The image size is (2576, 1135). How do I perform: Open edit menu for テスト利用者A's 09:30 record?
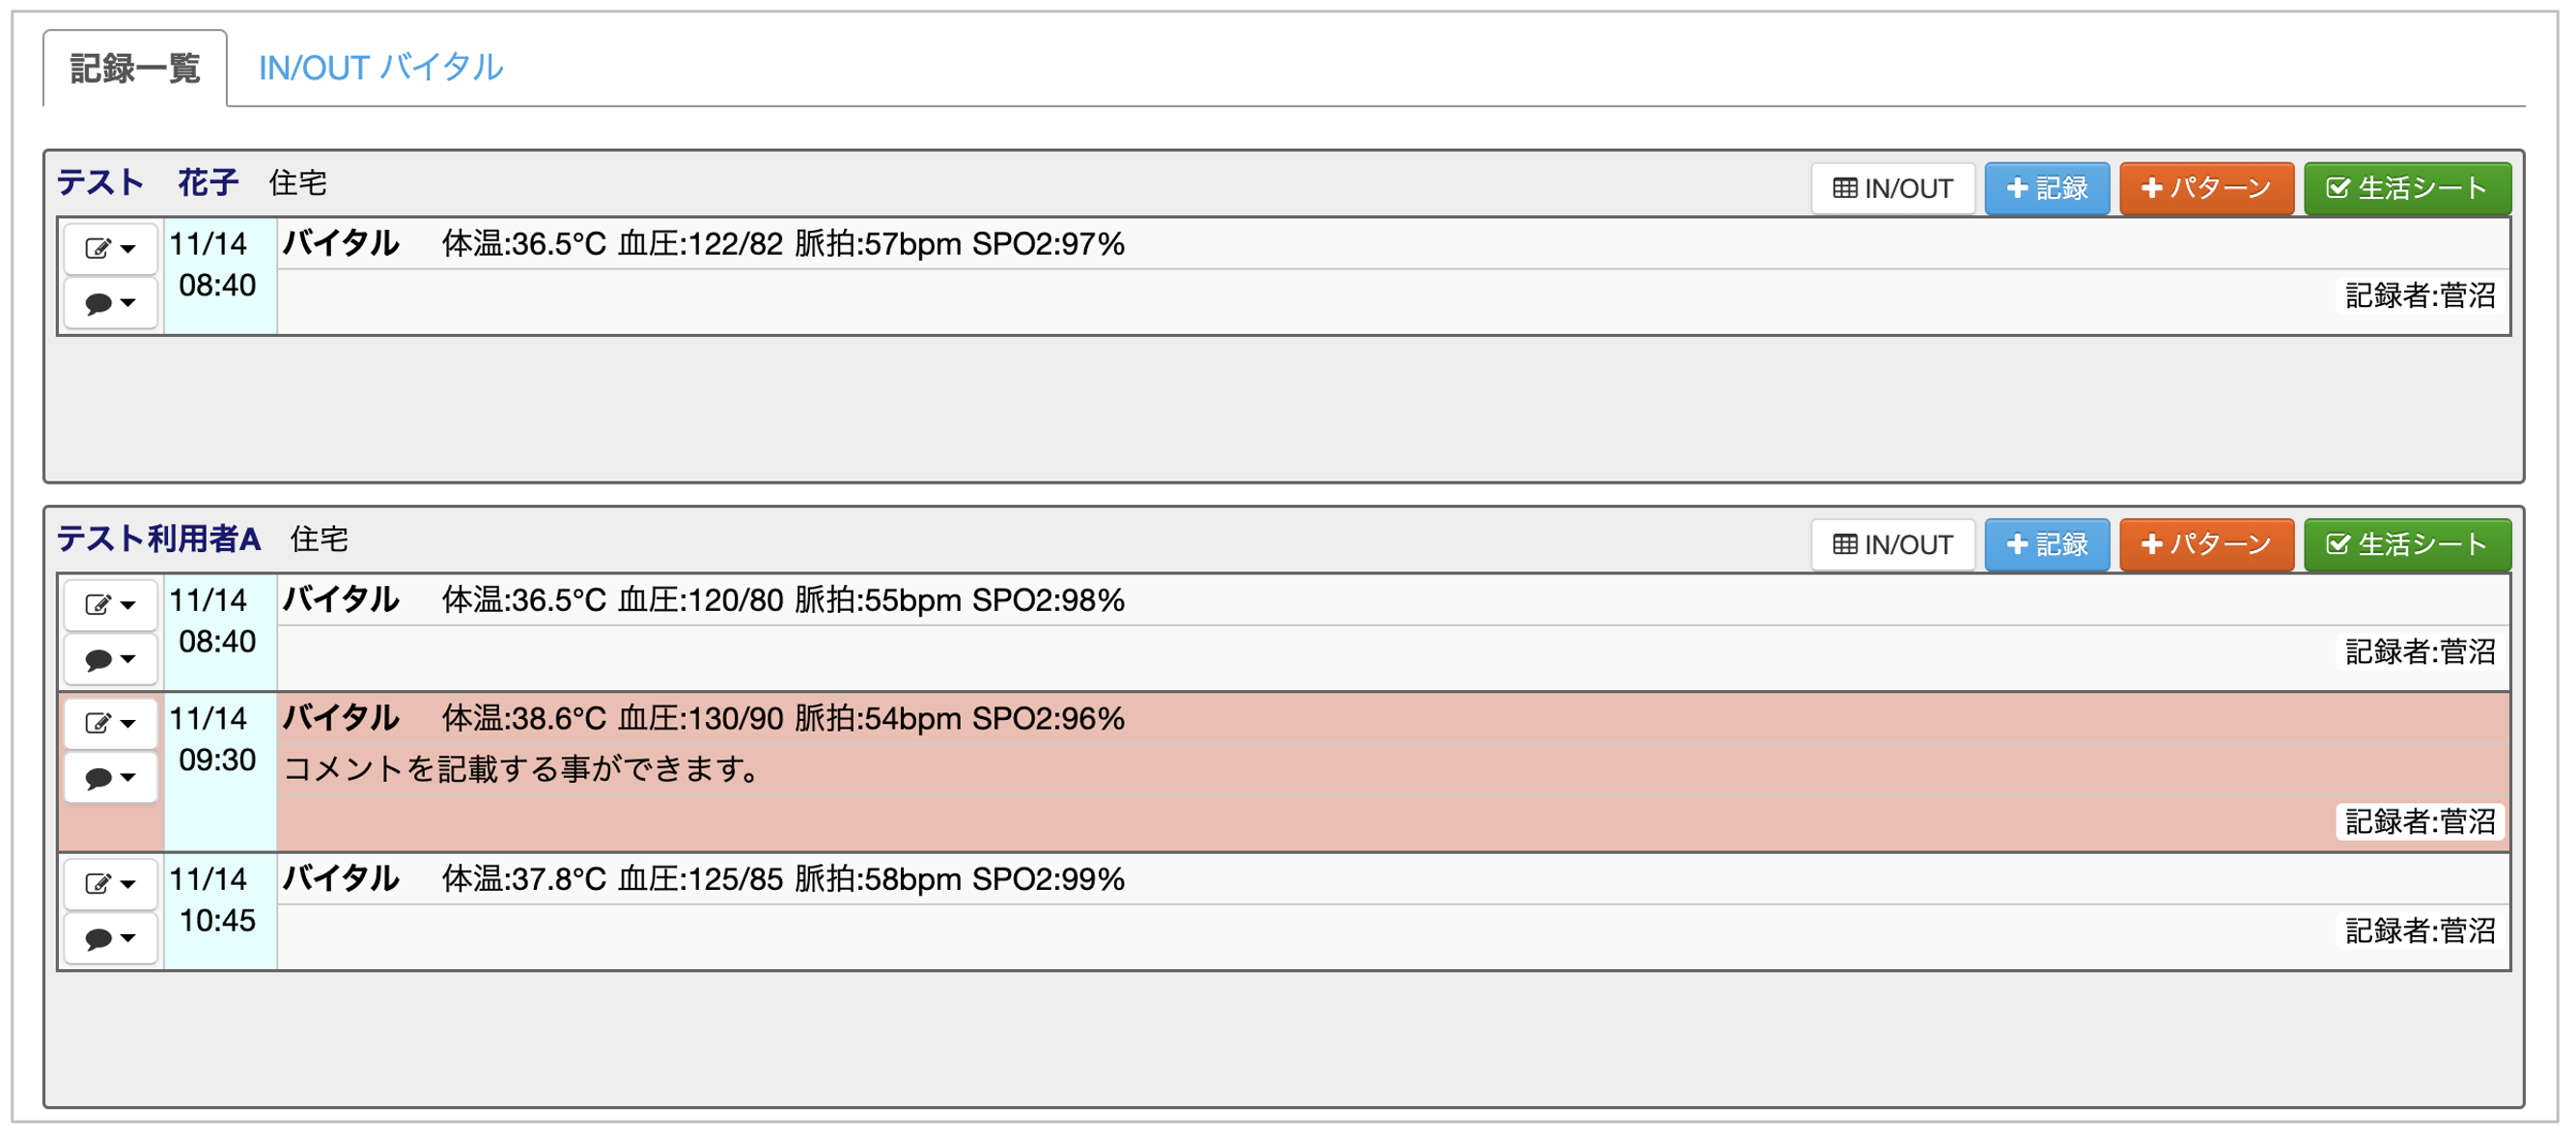tap(110, 723)
